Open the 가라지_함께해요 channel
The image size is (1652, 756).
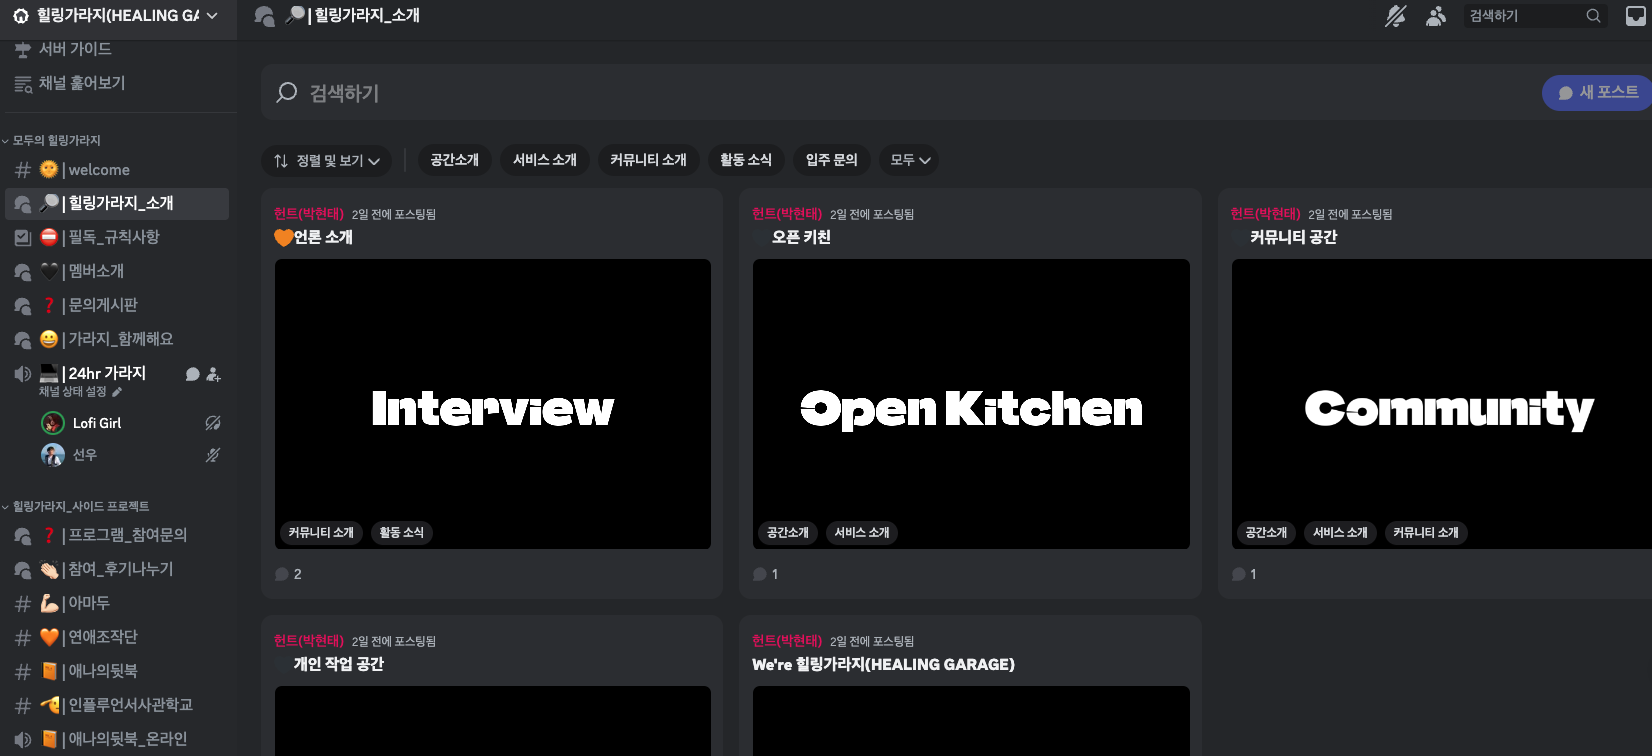[117, 340]
